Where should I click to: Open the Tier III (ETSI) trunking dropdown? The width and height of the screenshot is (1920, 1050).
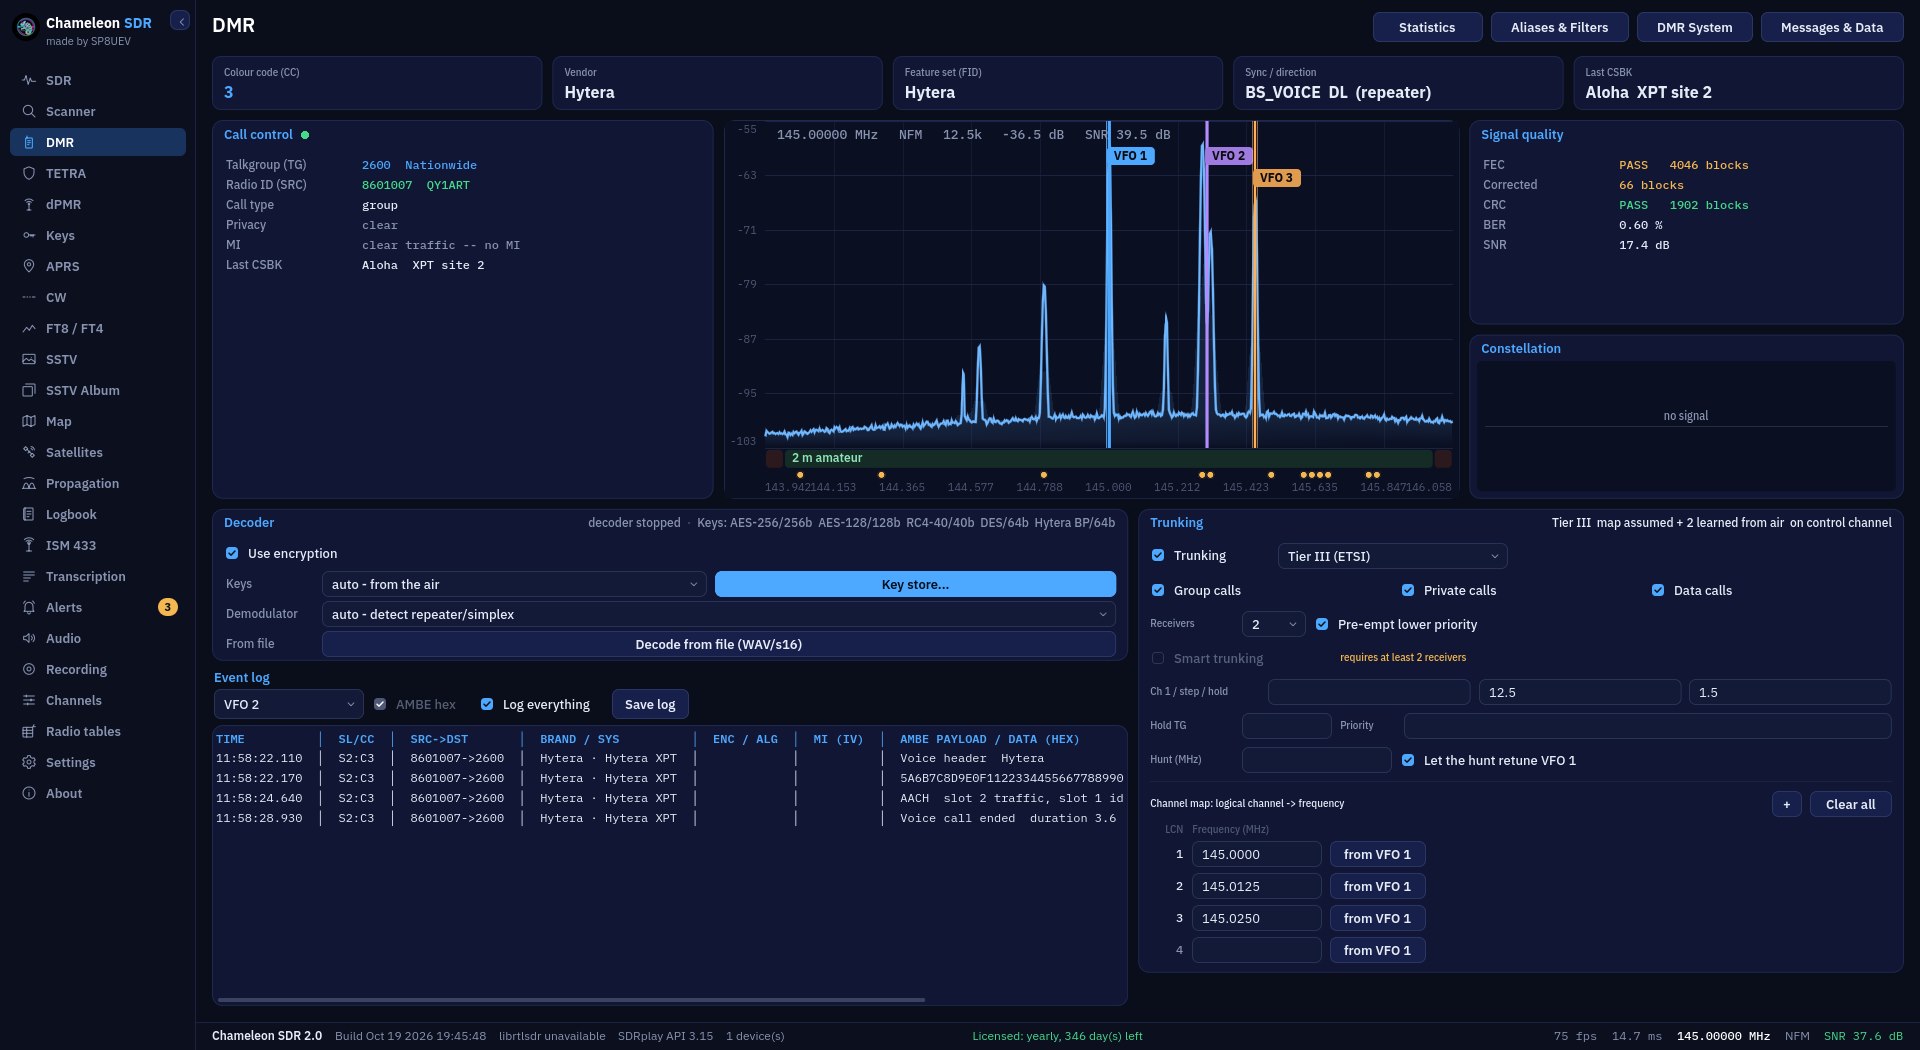[1392, 556]
